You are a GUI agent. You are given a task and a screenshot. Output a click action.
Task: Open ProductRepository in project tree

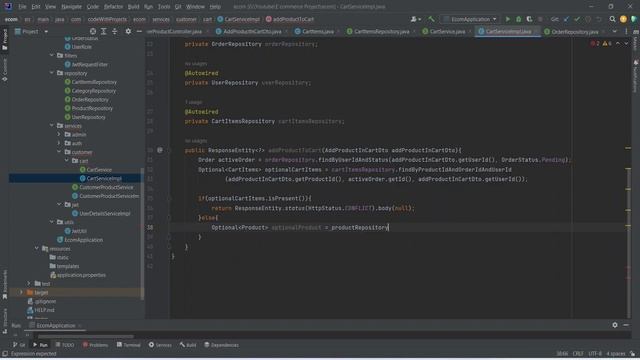click(x=92, y=108)
